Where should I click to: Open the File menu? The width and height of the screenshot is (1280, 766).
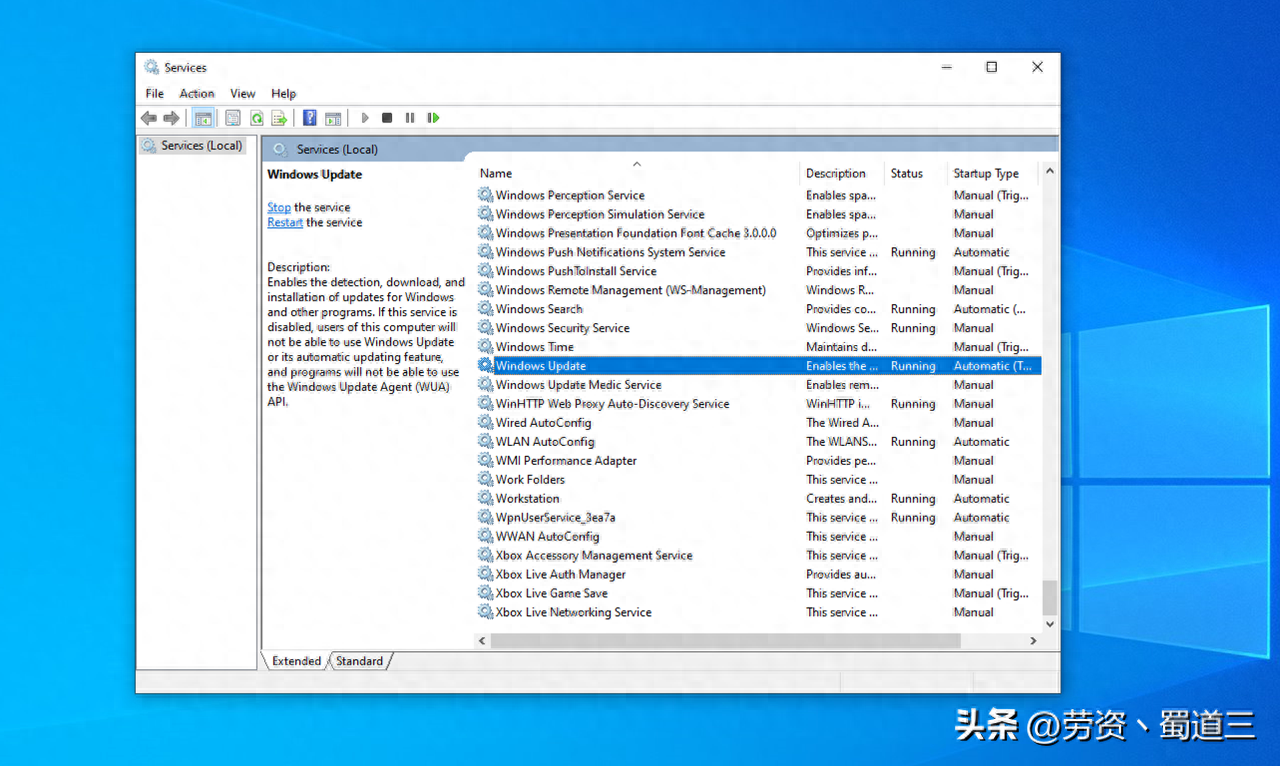tap(154, 93)
